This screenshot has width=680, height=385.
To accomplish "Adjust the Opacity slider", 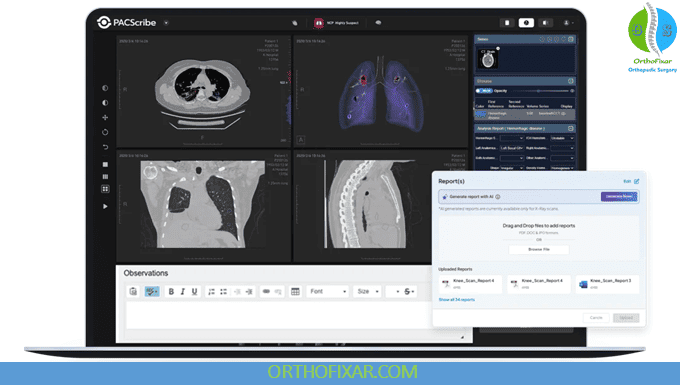I will [x=541, y=91].
